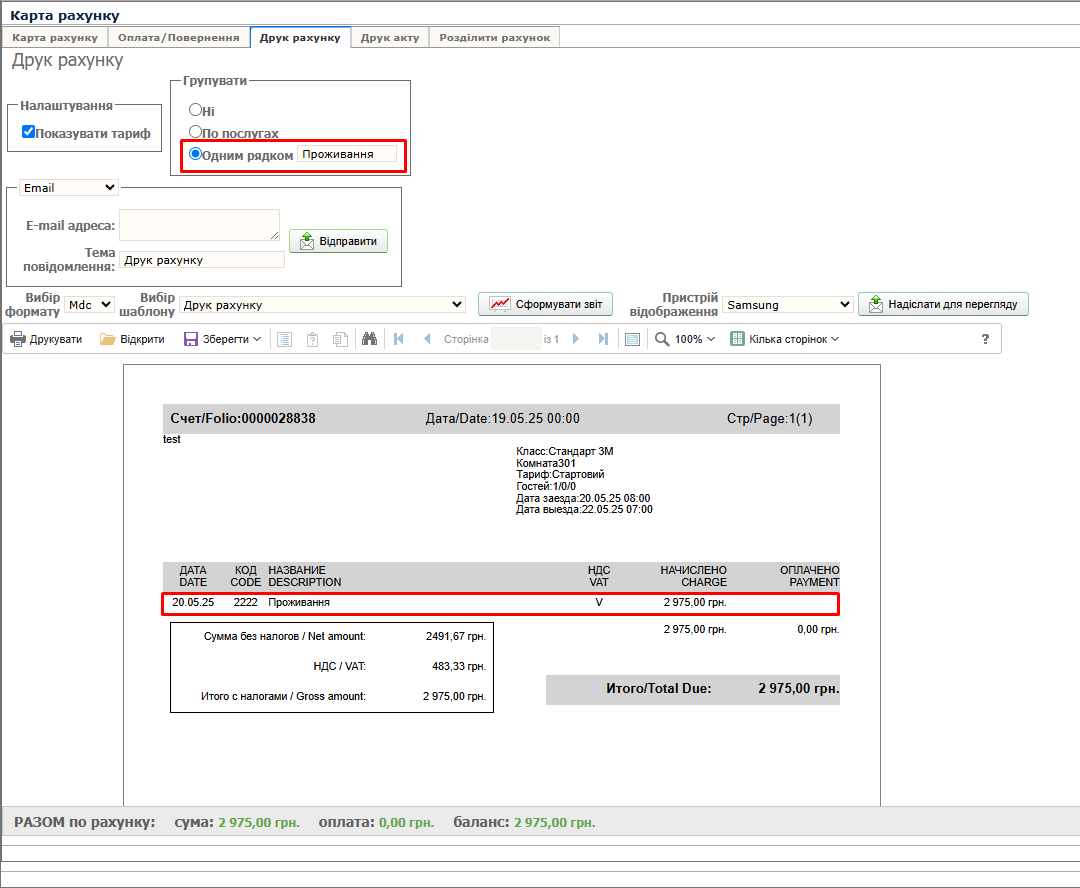Viewport: 1080px width, 888px height.
Task: Open the 100% zoom level control
Action: click(x=686, y=339)
